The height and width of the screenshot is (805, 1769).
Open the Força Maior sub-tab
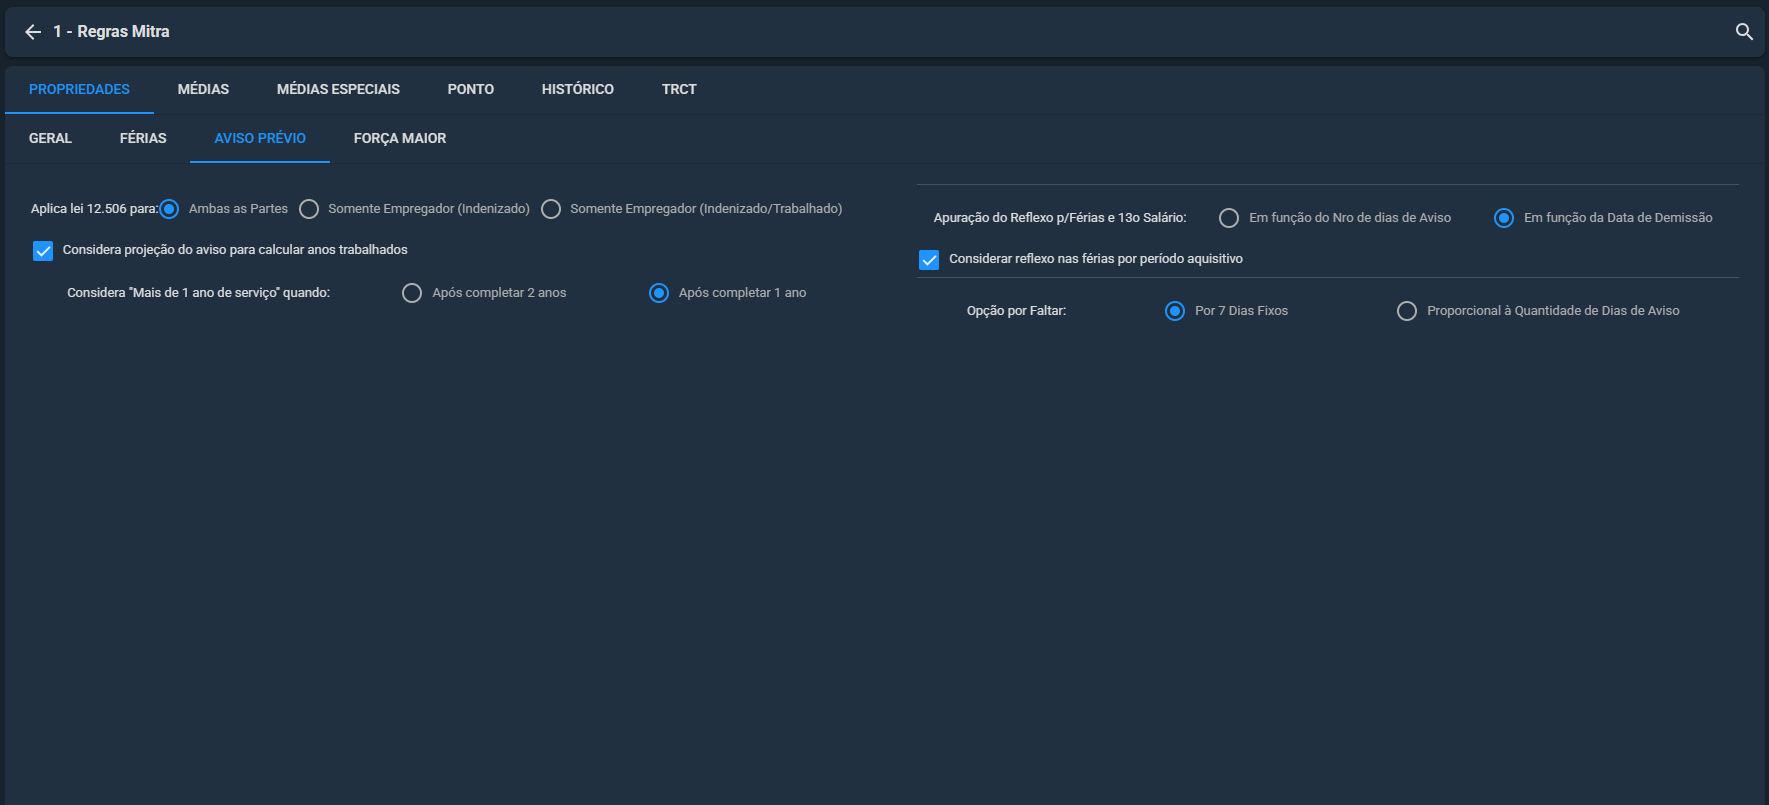400,138
